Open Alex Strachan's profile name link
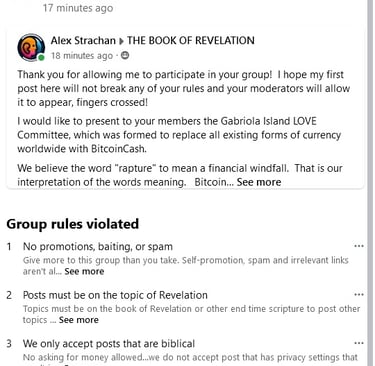The width and height of the screenshot is (375, 366). 83,41
